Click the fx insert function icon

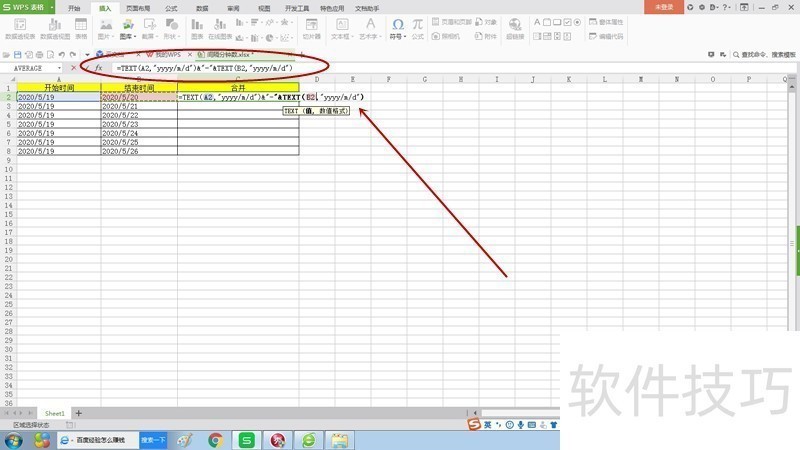tap(98, 67)
